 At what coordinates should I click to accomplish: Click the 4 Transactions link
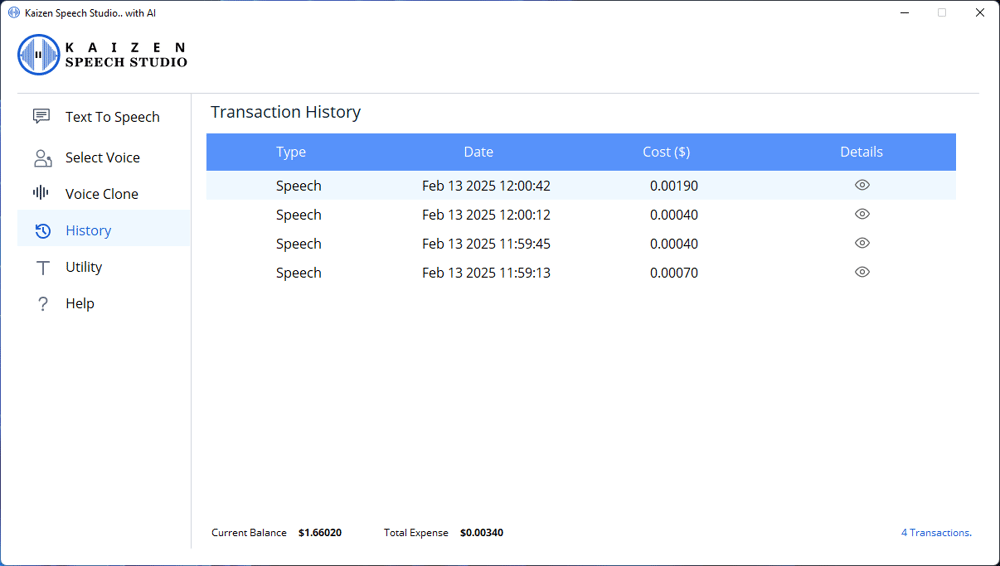pyautogui.click(x=935, y=533)
